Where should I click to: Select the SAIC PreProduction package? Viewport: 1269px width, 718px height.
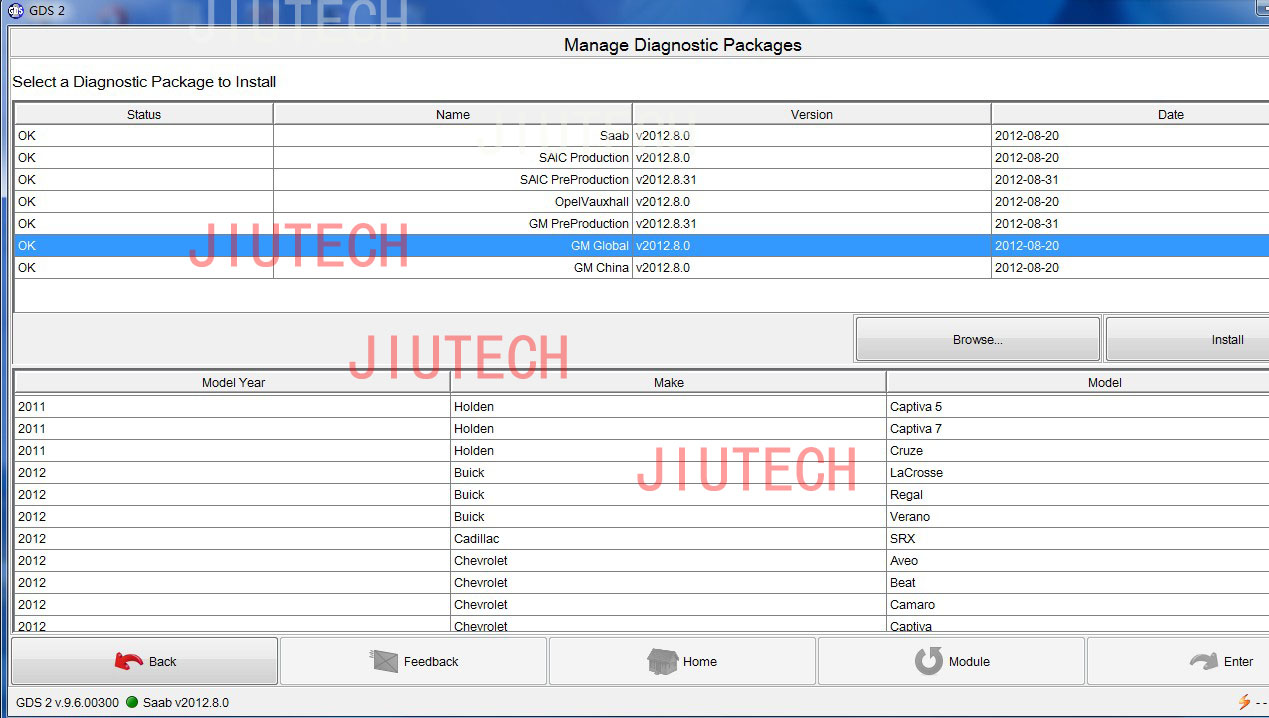click(641, 179)
